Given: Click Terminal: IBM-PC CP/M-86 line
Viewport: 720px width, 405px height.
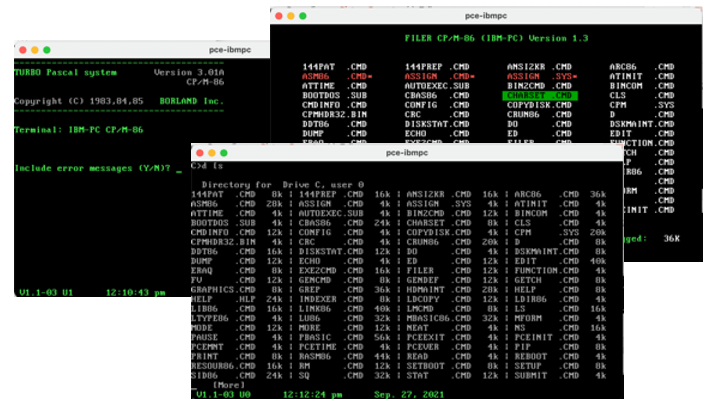Looking at the screenshot, I should point(79,130).
